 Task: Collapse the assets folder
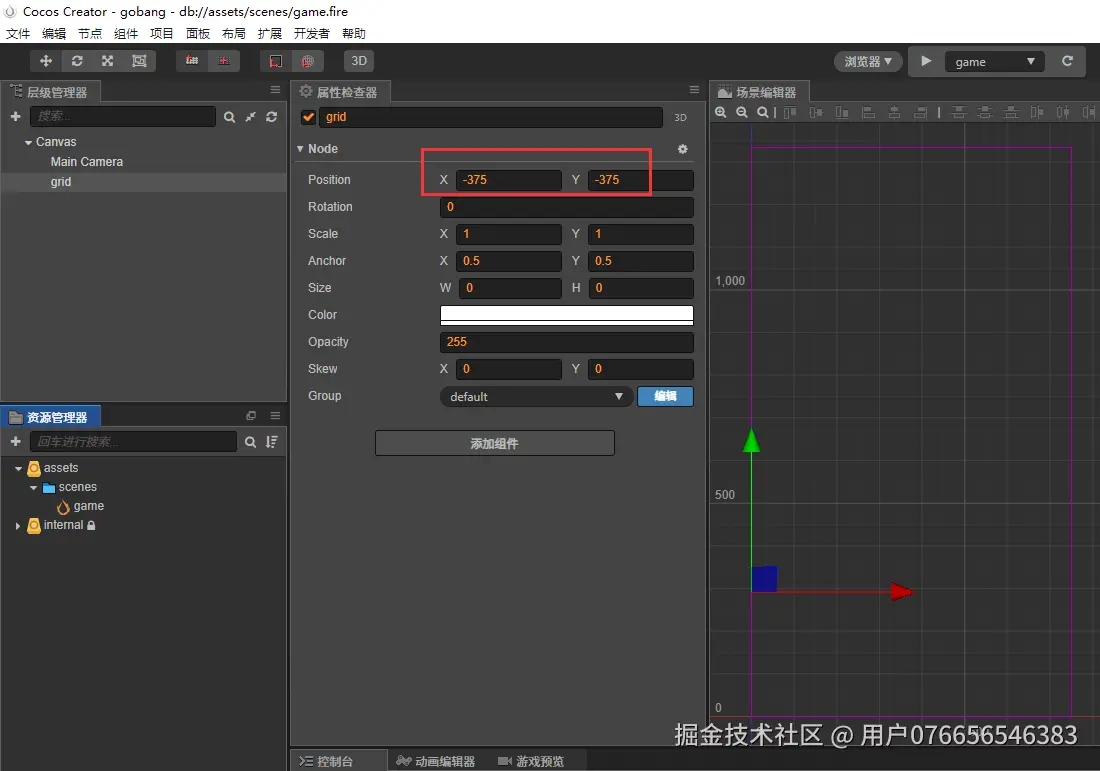18,469
